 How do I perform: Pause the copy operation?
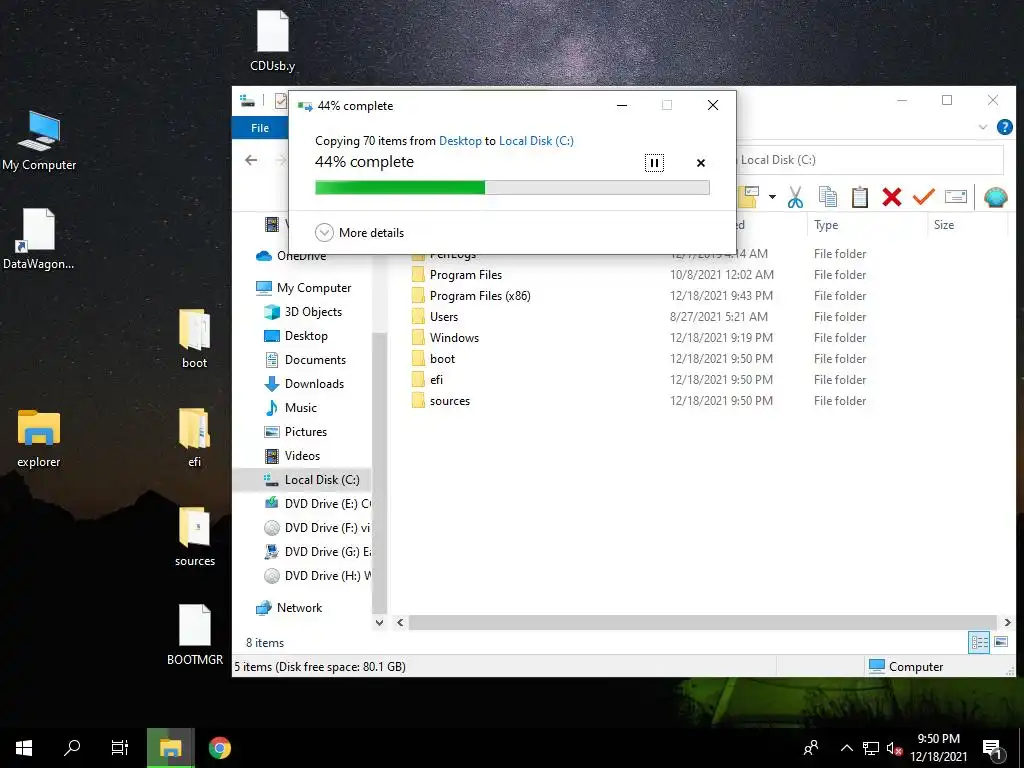tap(654, 163)
